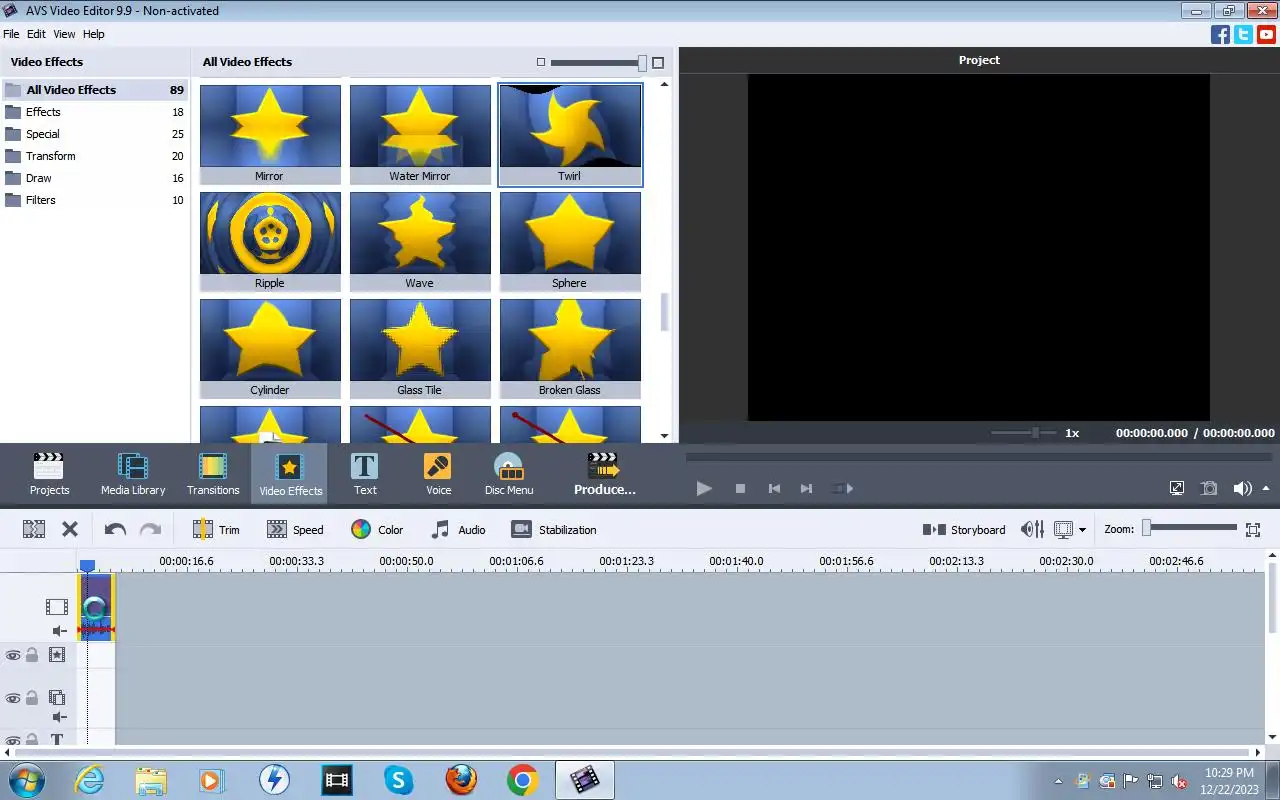Open the Trim tool
The width and height of the screenshot is (1280, 800).
216,530
